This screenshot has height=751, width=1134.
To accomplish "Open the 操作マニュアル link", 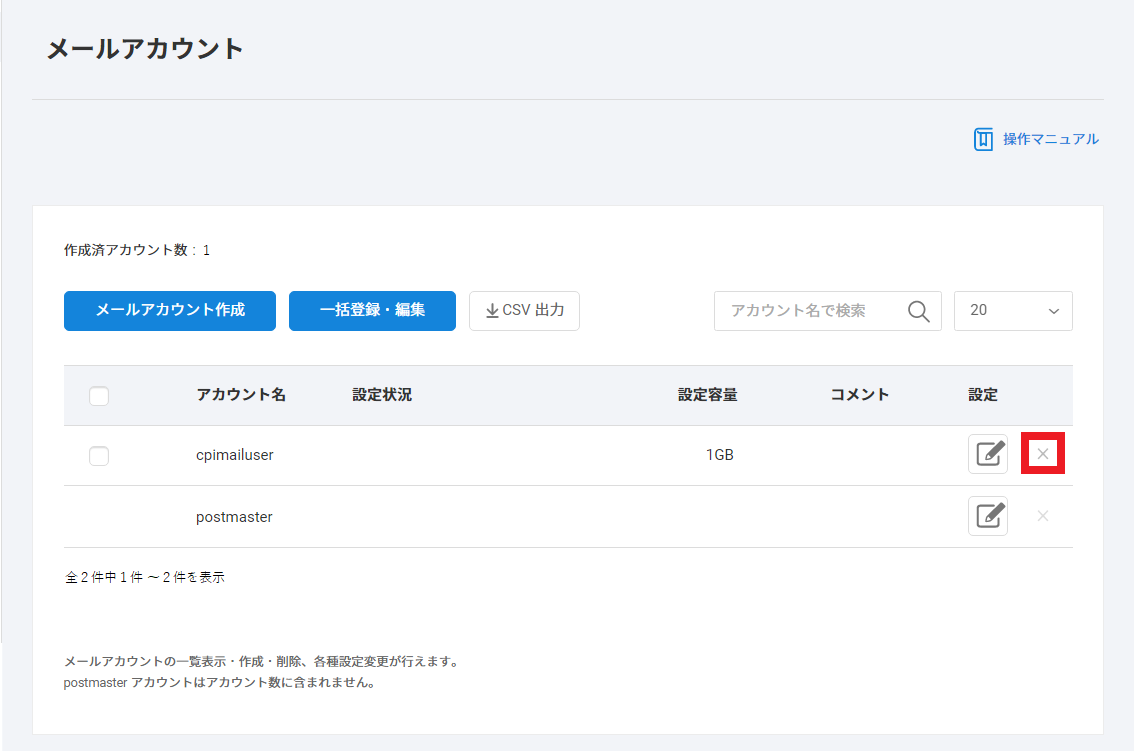I will click(1050, 139).
